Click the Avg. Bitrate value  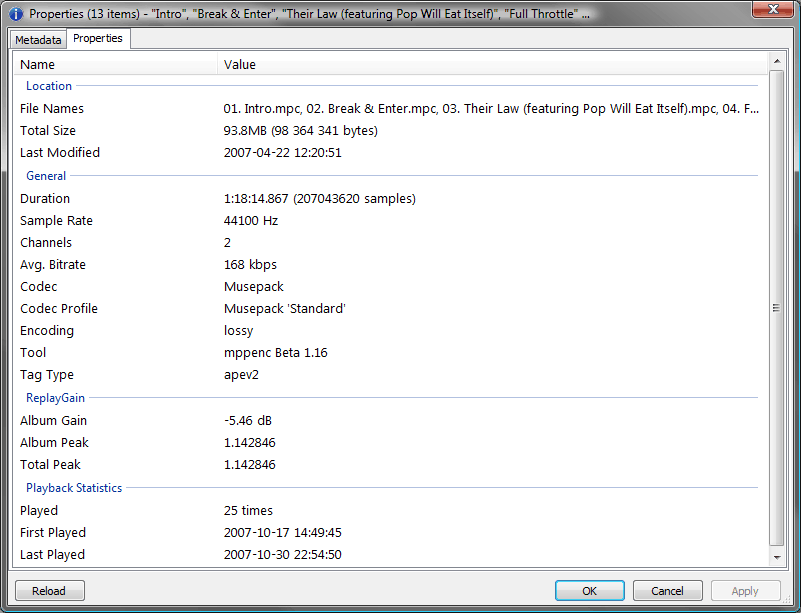coord(250,265)
